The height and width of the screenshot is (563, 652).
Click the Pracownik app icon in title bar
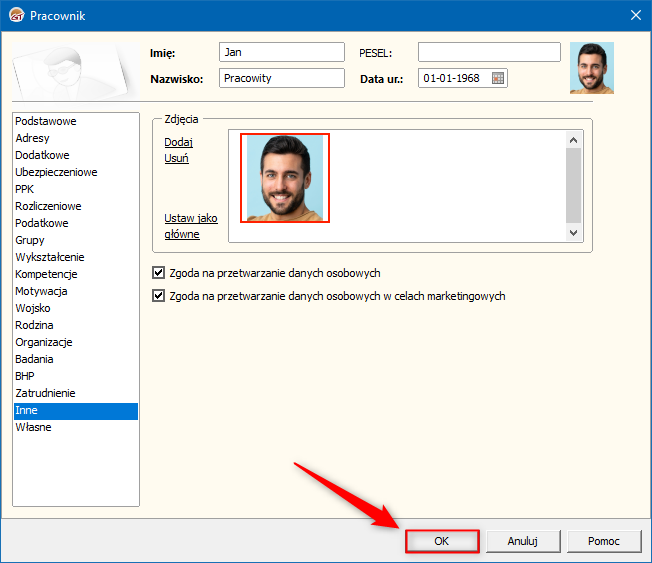[x=16, y=15]
